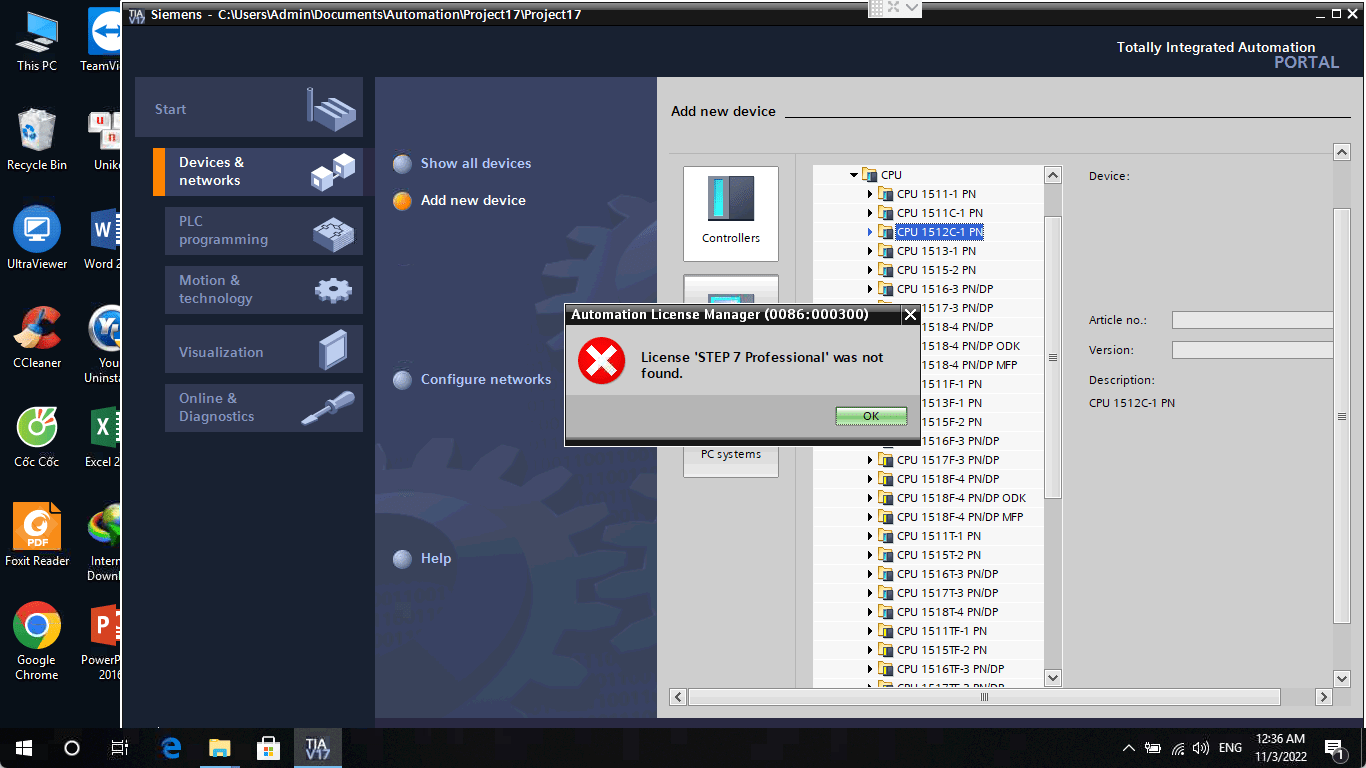Select CPU 1515-2 PN in device tree
The height and width of the screenshot is (768, 1366).
tap(936, 270)
